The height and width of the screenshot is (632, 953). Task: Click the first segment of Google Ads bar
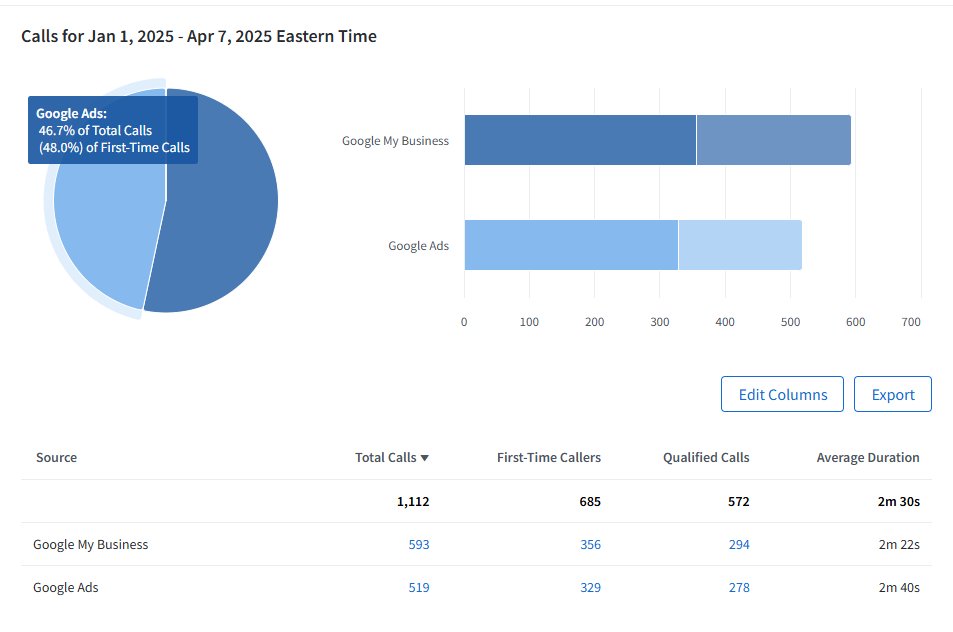click(571, 245)
